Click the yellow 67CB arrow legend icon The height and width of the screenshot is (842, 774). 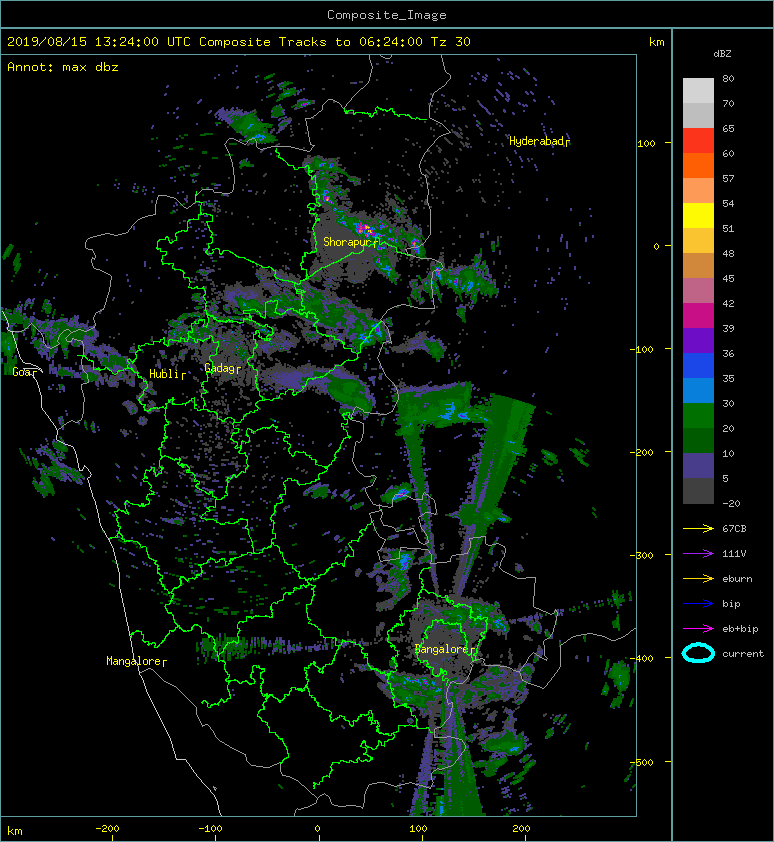[x=698, y=528]
